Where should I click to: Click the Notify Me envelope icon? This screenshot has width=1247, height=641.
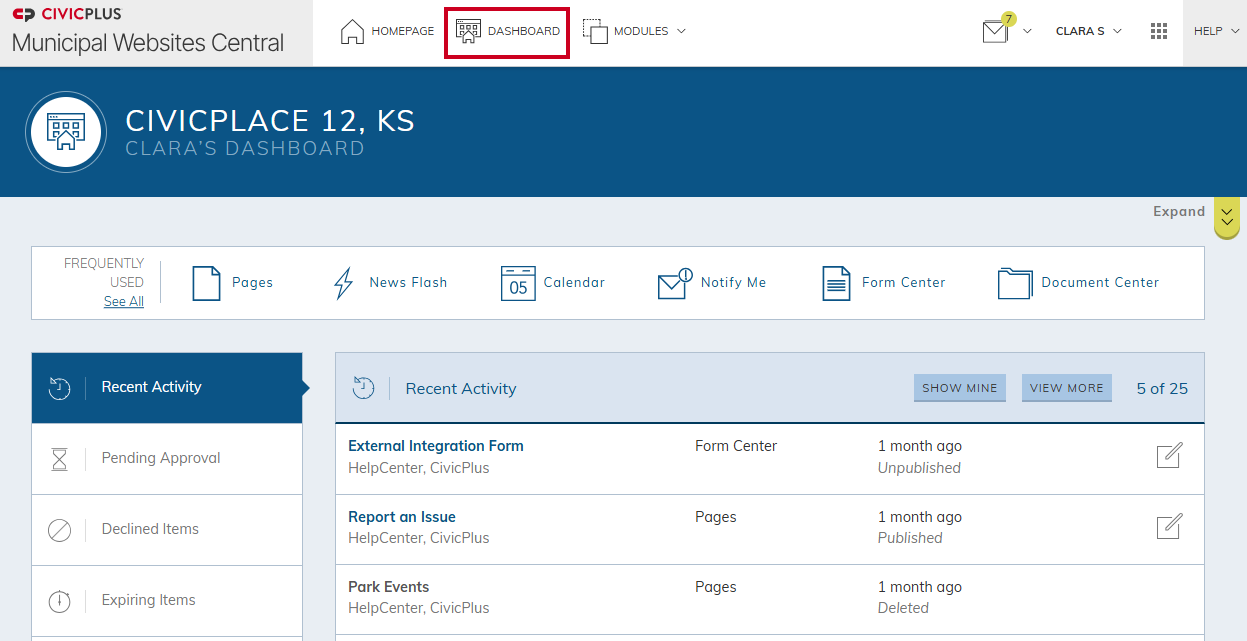tap(675, 283)
